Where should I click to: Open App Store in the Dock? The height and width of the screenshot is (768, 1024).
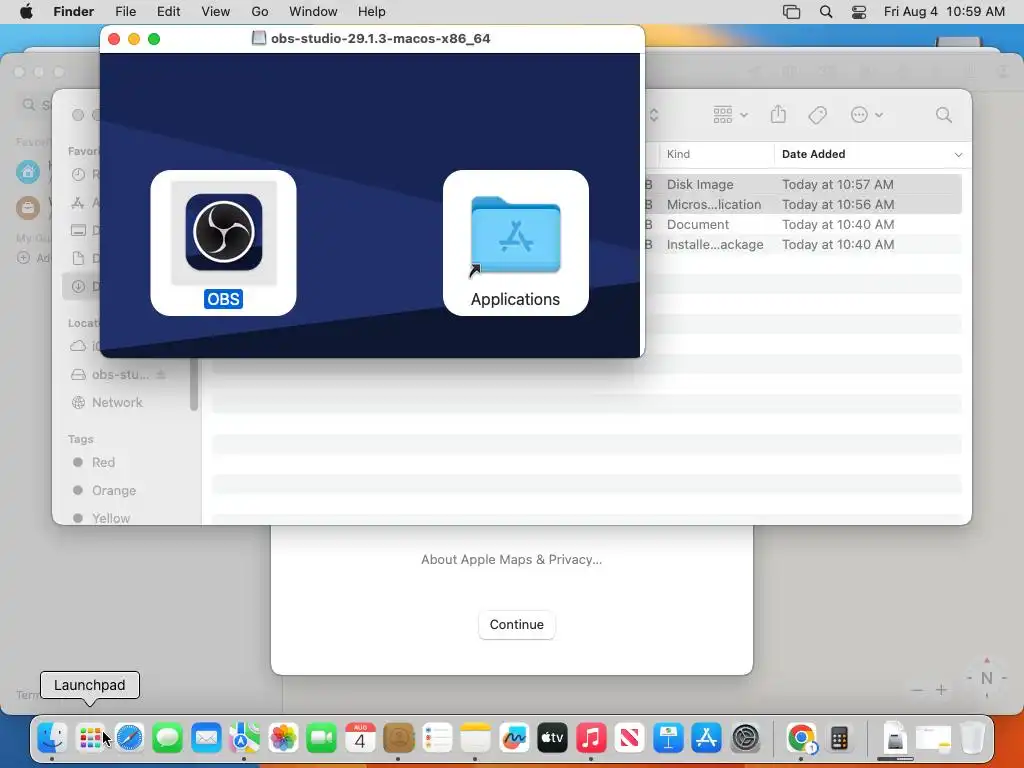pyautogui.click(x=707, y=738)
